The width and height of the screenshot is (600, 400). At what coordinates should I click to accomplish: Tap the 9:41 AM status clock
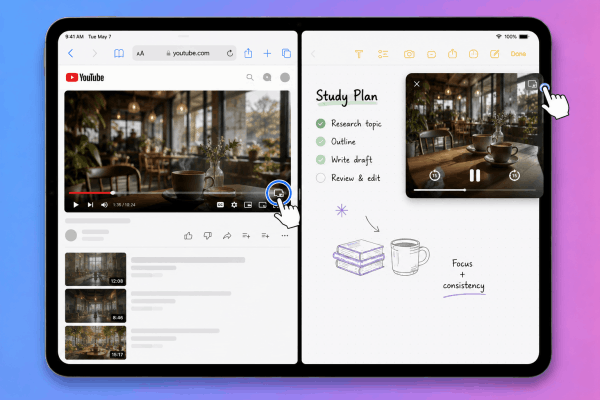point(74,37)
